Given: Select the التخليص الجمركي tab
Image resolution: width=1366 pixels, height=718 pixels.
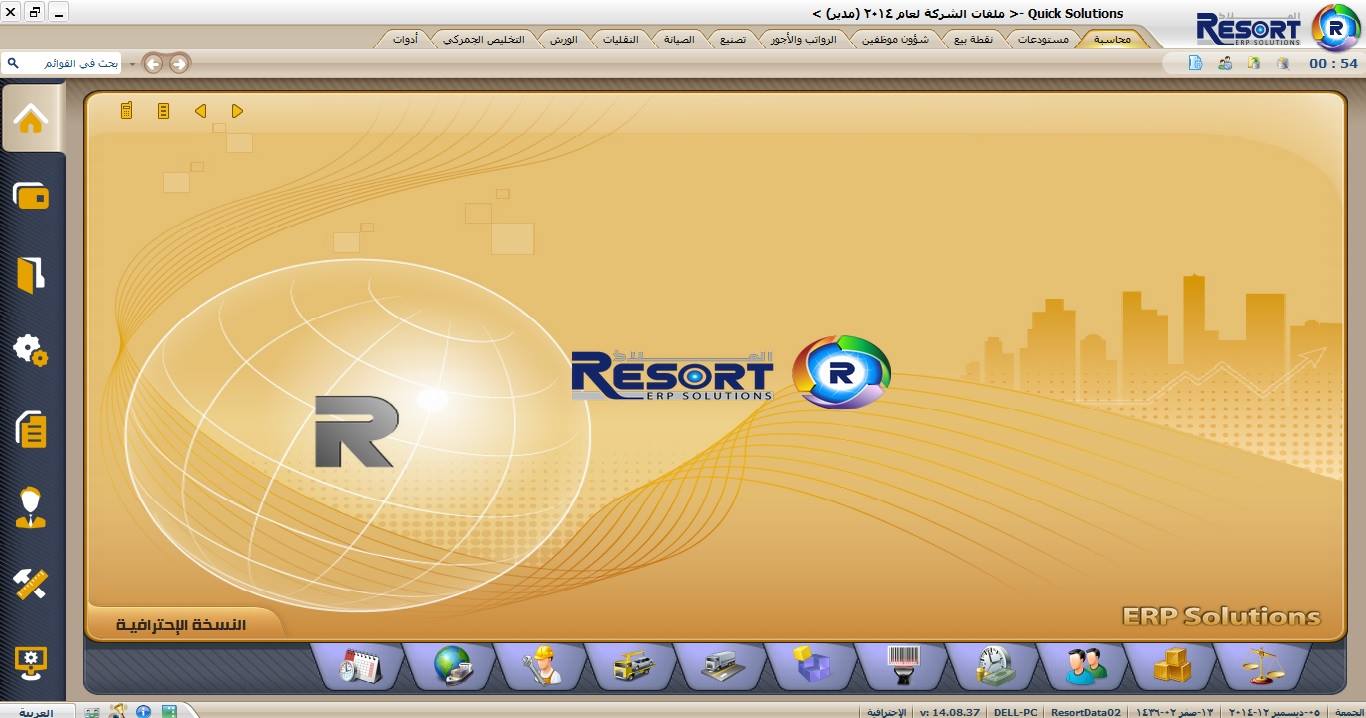Looking at the screenshot, I should click(484, 39).
